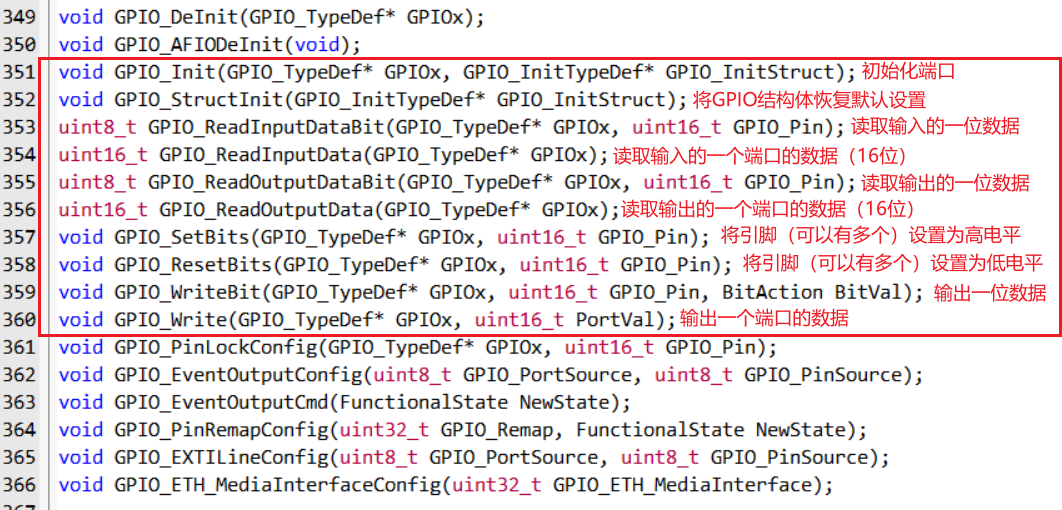Click line number 364 in the gutter
Screen dimensions: 1062x510
pyautogui.click(x=20, y=430)
